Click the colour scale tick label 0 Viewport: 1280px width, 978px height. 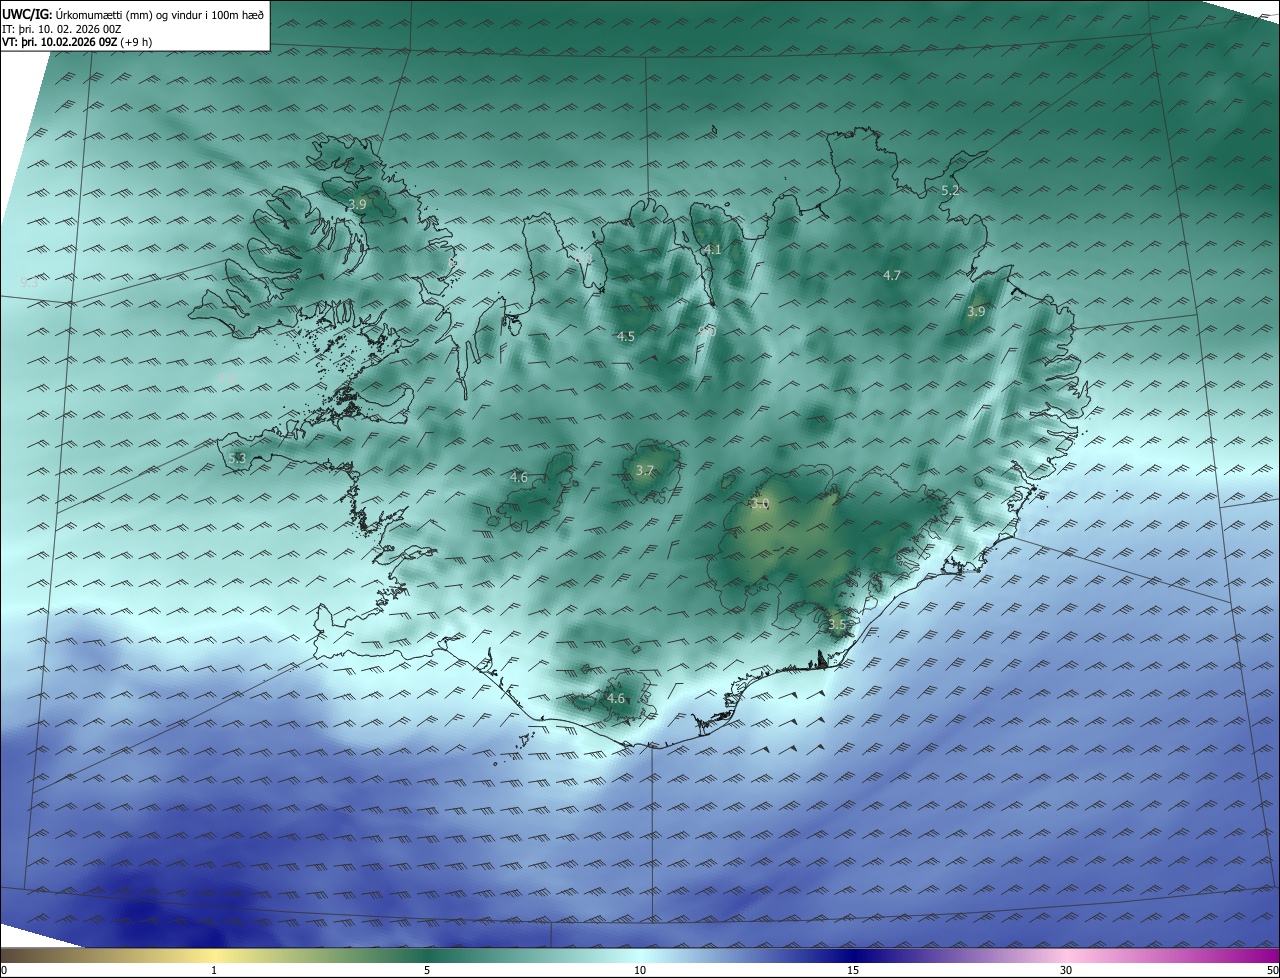coord(4,970)
